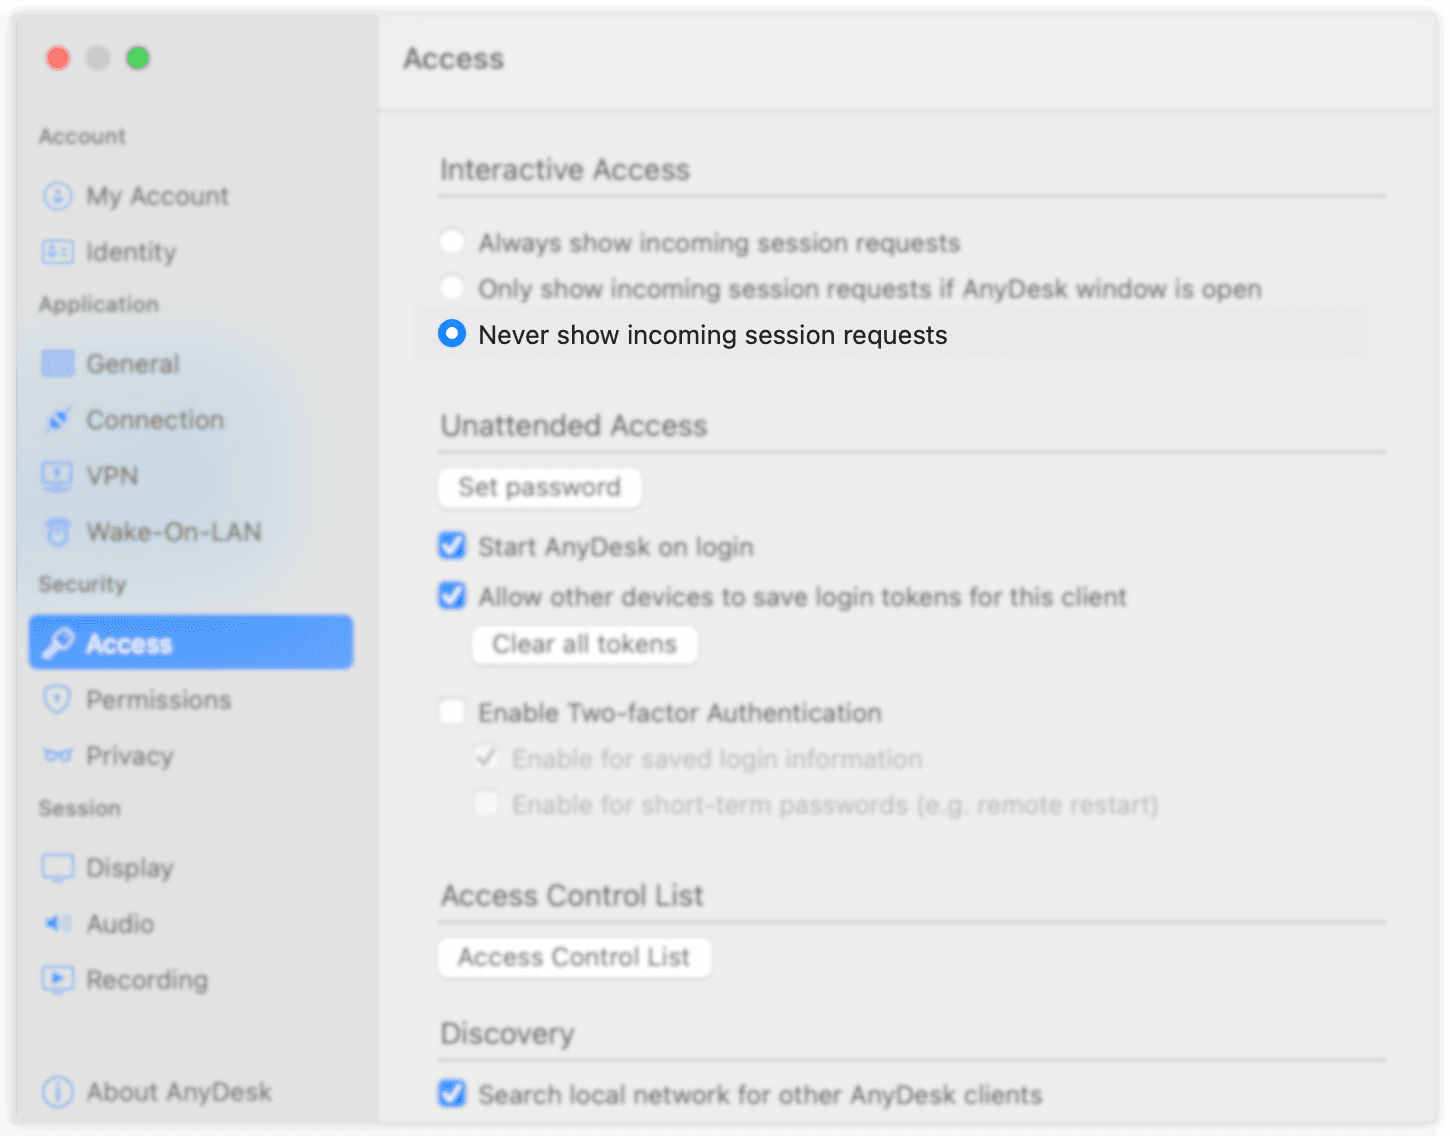Select the General settings icon

click(57, 364)
